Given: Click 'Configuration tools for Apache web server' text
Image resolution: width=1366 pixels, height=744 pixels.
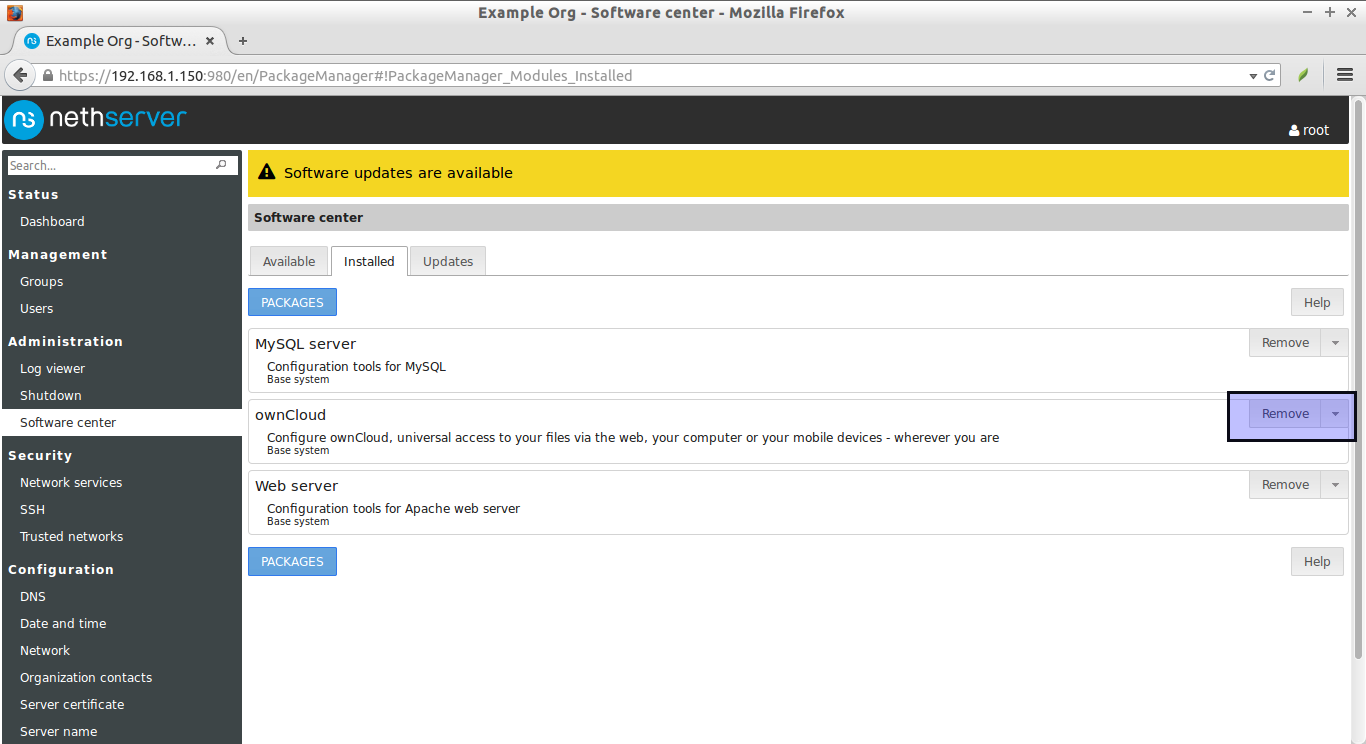Looking at the screenshot, I should point(393,509).
